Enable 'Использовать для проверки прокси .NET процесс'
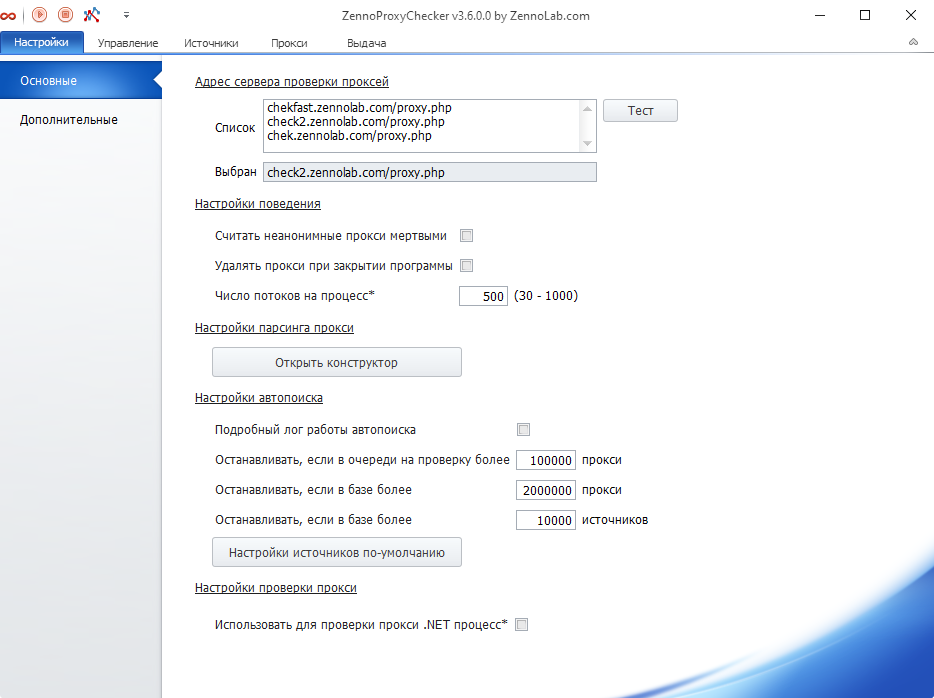The height and width of the screenshot is (698, 934). tap(521, 623)
